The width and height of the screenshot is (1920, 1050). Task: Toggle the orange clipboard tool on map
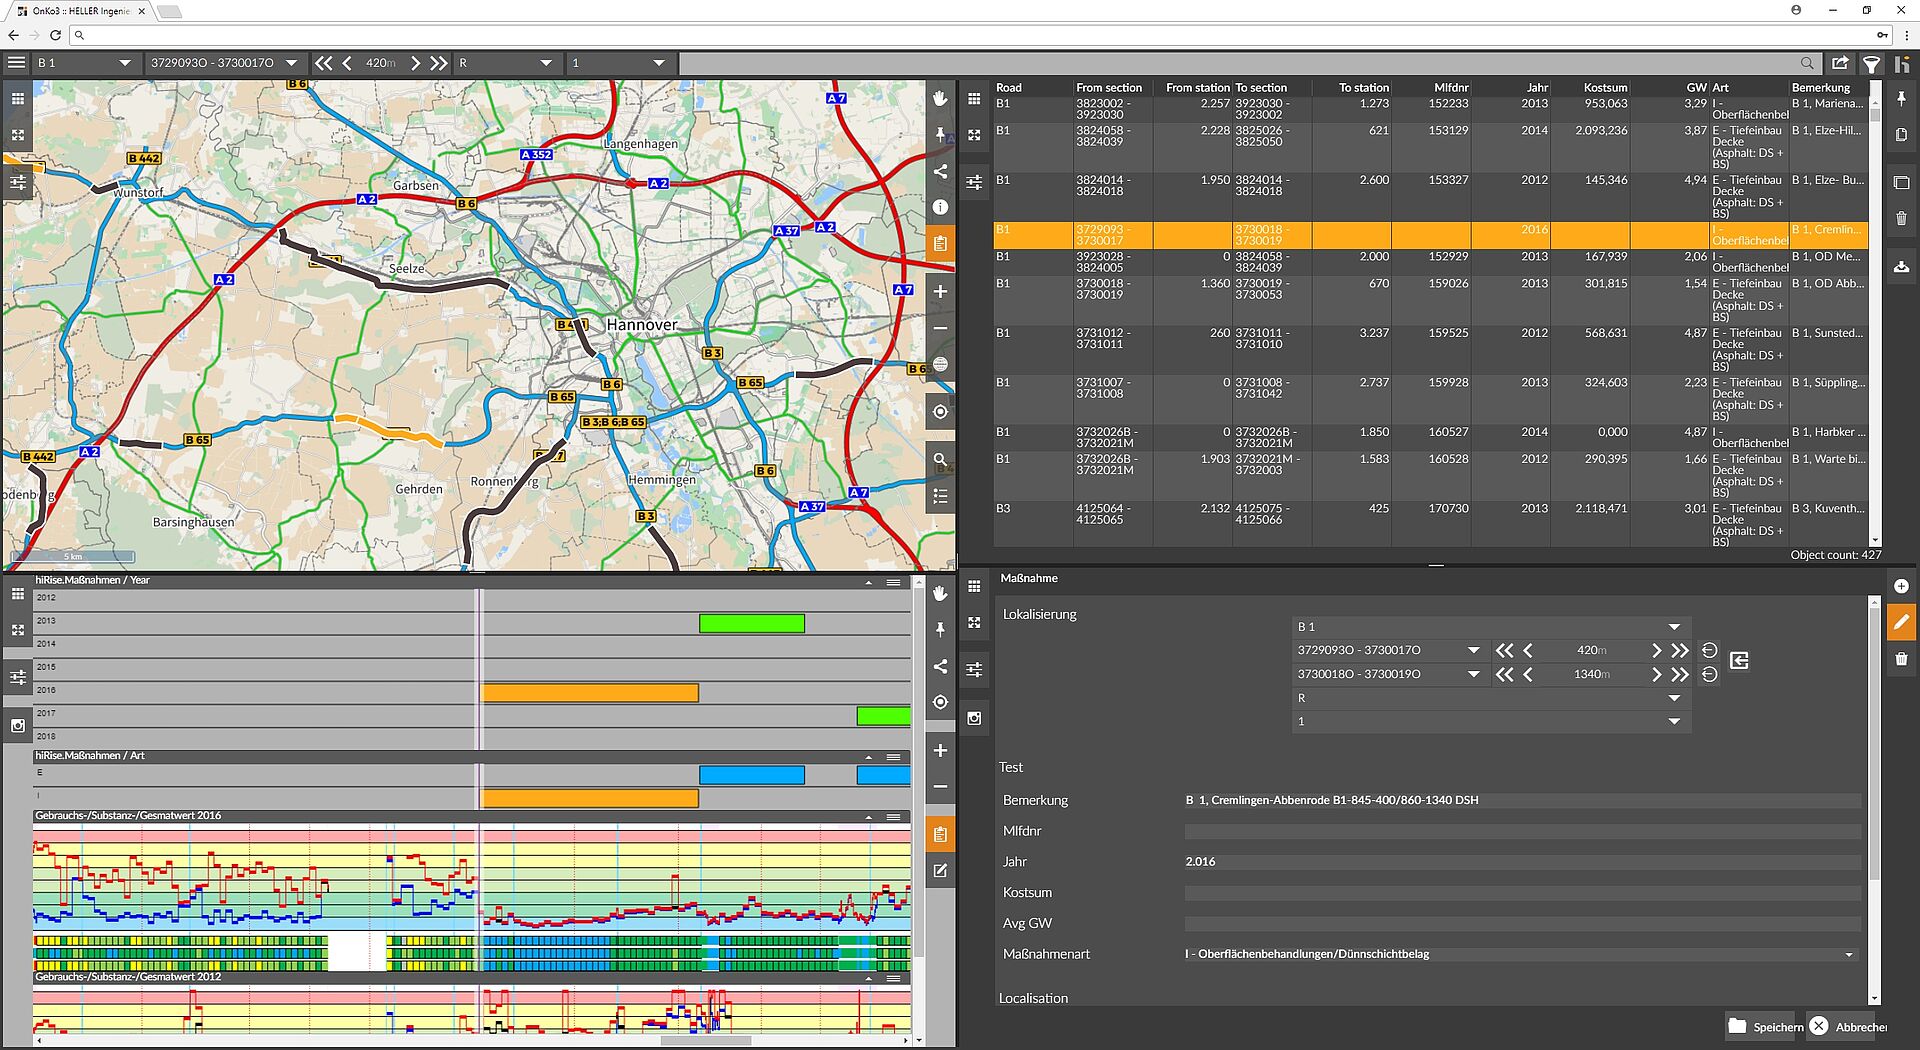click(x=940, y=243)
